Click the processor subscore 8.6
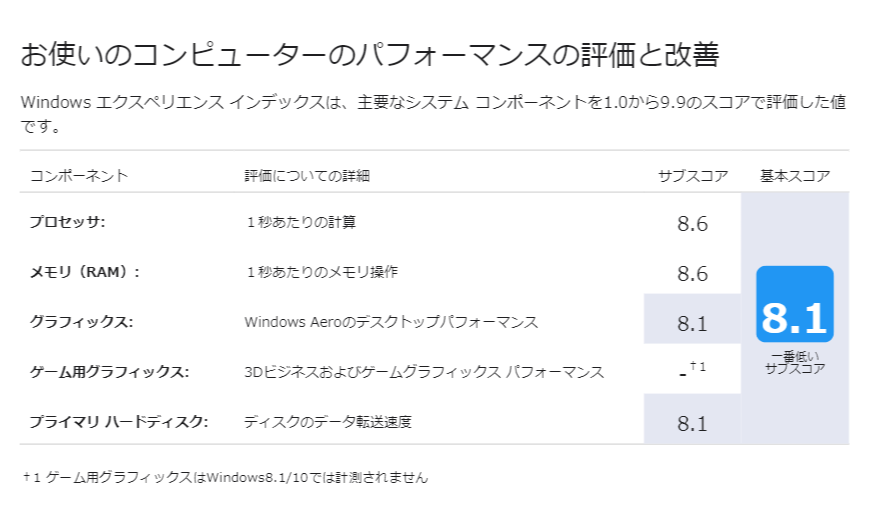This screenshot has height=511, width=870. click(692, 223)
